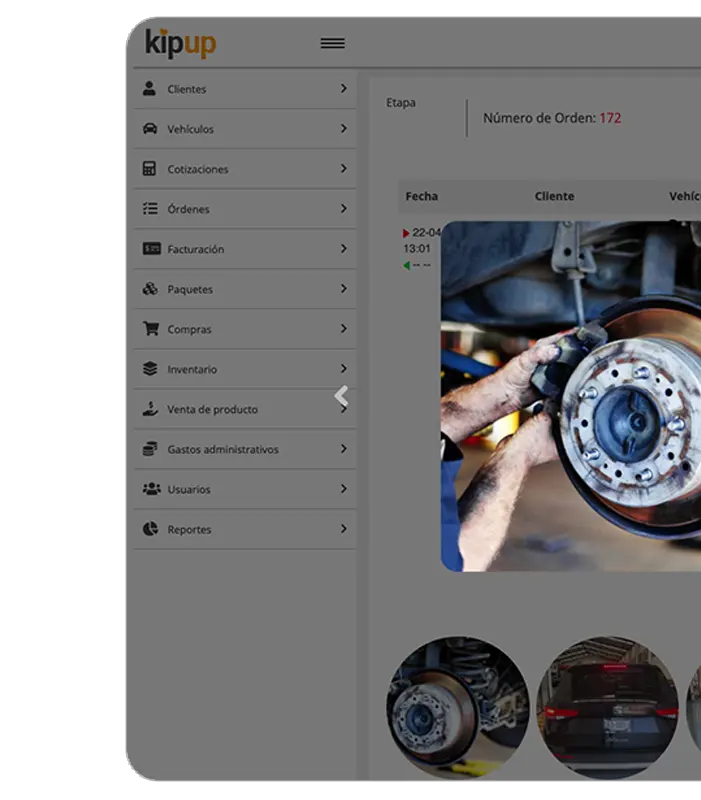Expand the Gastos administrativos chevron
Screen dimensions: 701x800
(344, 448)
